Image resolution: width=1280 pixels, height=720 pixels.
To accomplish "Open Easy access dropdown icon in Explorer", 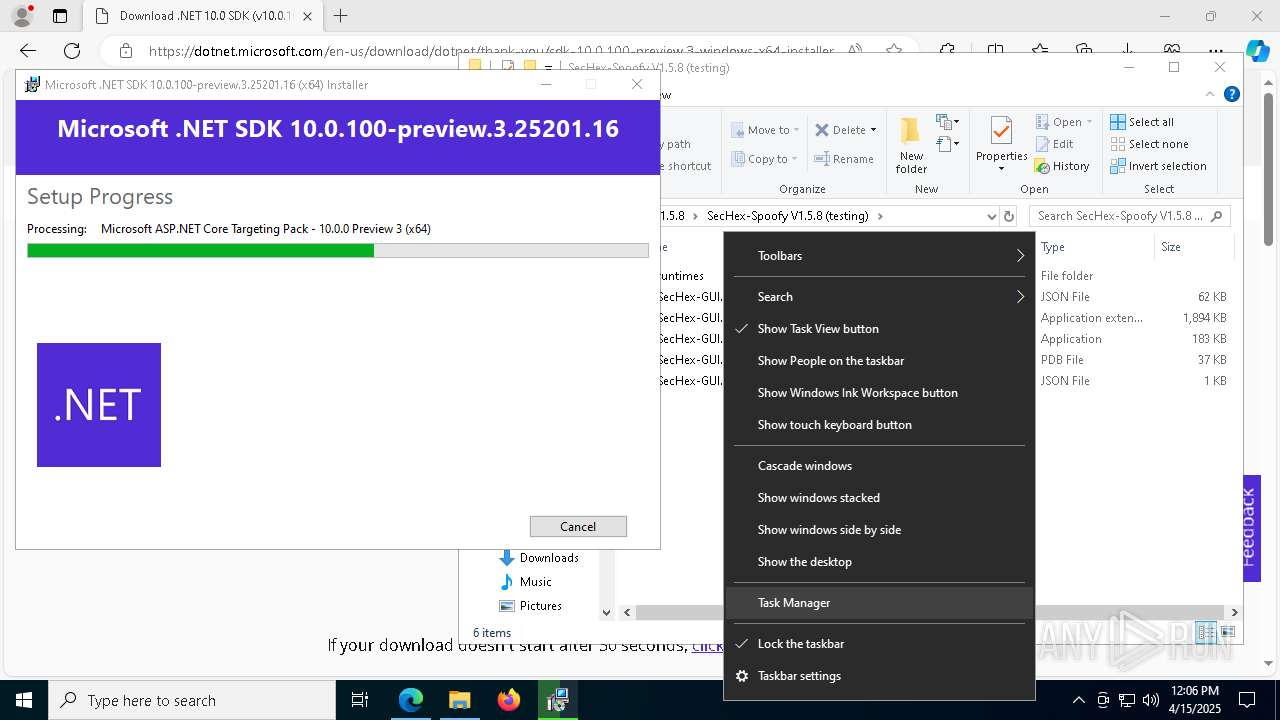I will click(947, 146).
